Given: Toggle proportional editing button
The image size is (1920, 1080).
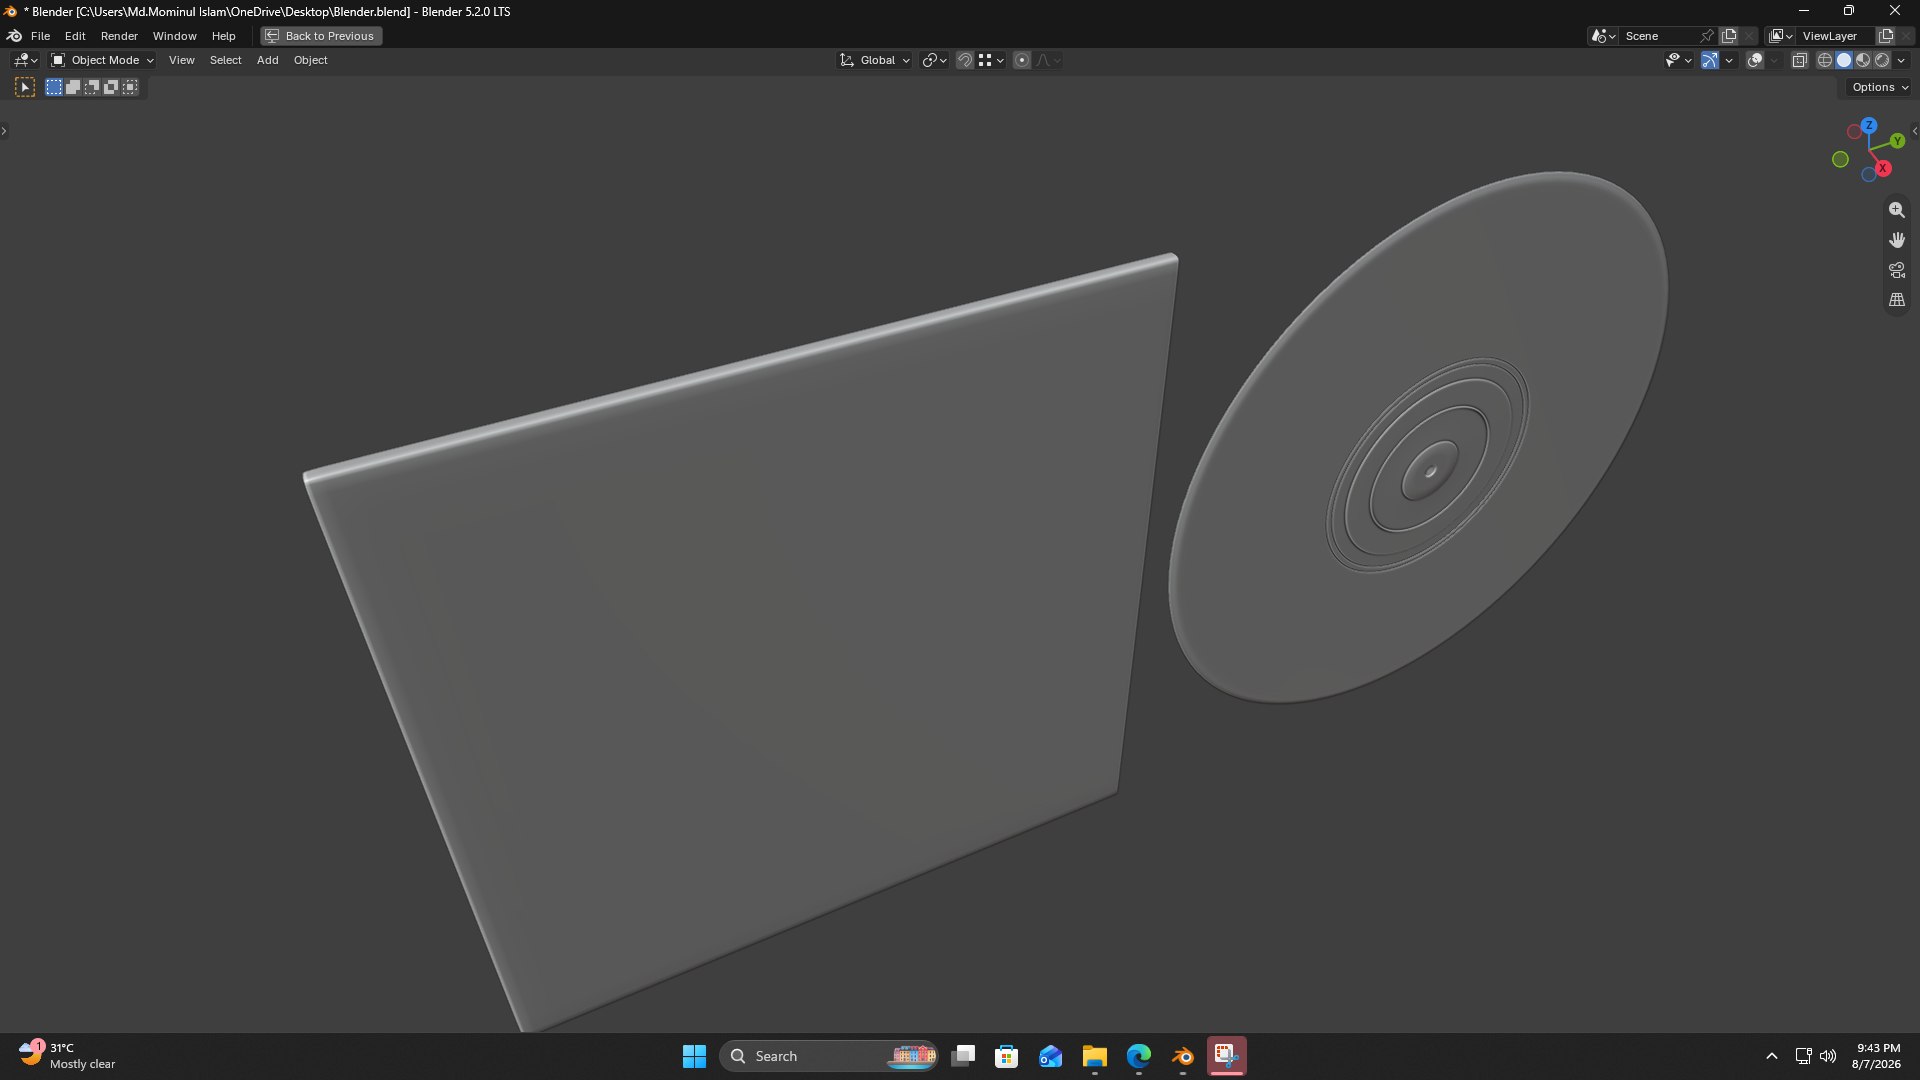Looking at the screenshot, I should (1021, 60).
